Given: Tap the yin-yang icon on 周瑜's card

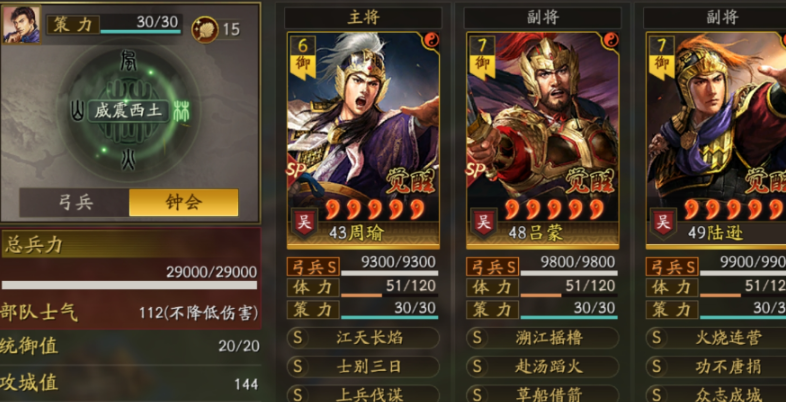Looking at the screenshot, I should [431, 40].
